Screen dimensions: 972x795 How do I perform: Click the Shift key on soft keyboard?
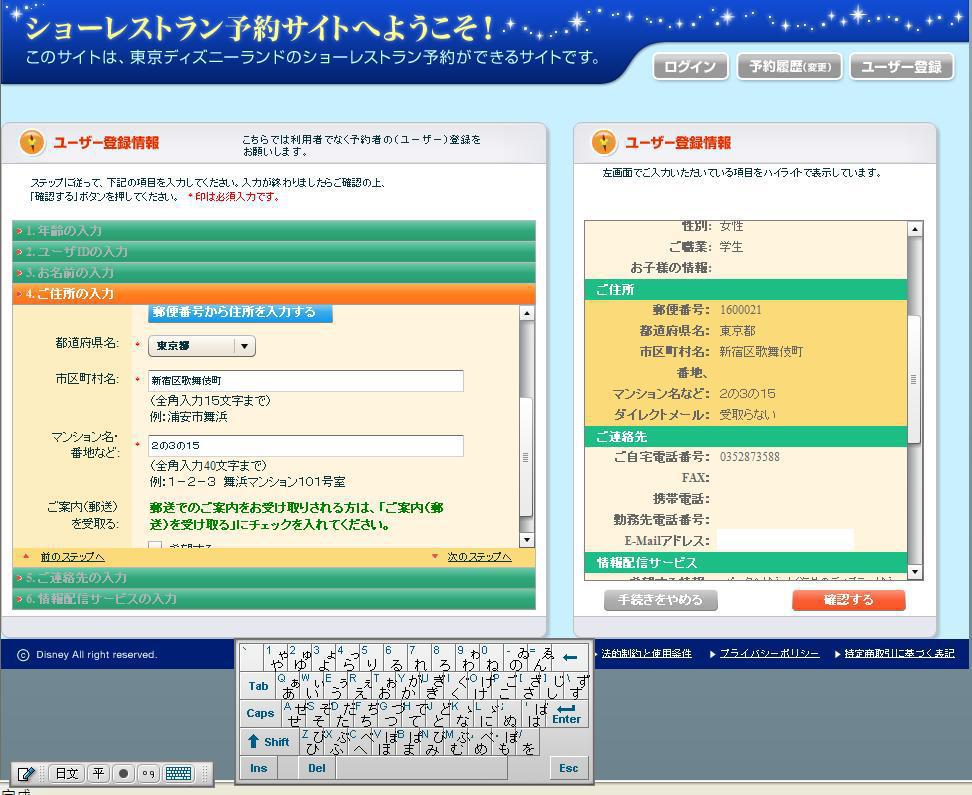[270, 742]
